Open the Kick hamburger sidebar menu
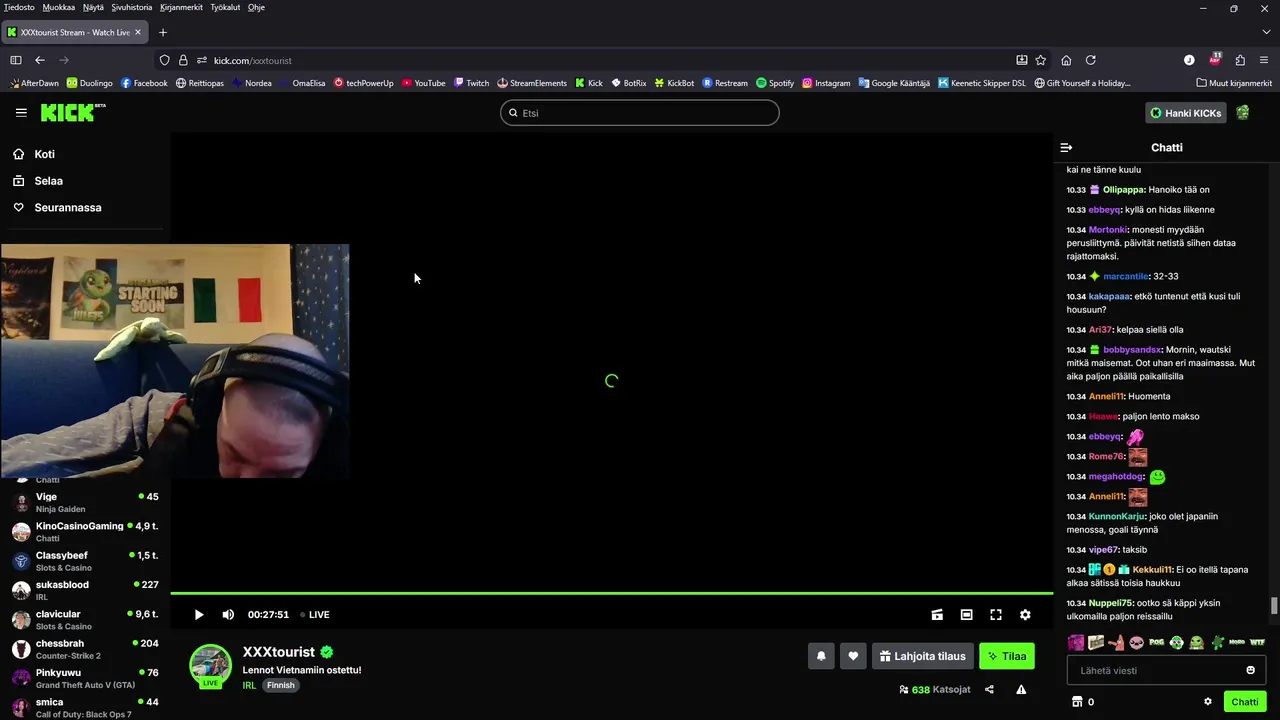The width and height of the screenshot is (1280, 720). coord(21,113)
